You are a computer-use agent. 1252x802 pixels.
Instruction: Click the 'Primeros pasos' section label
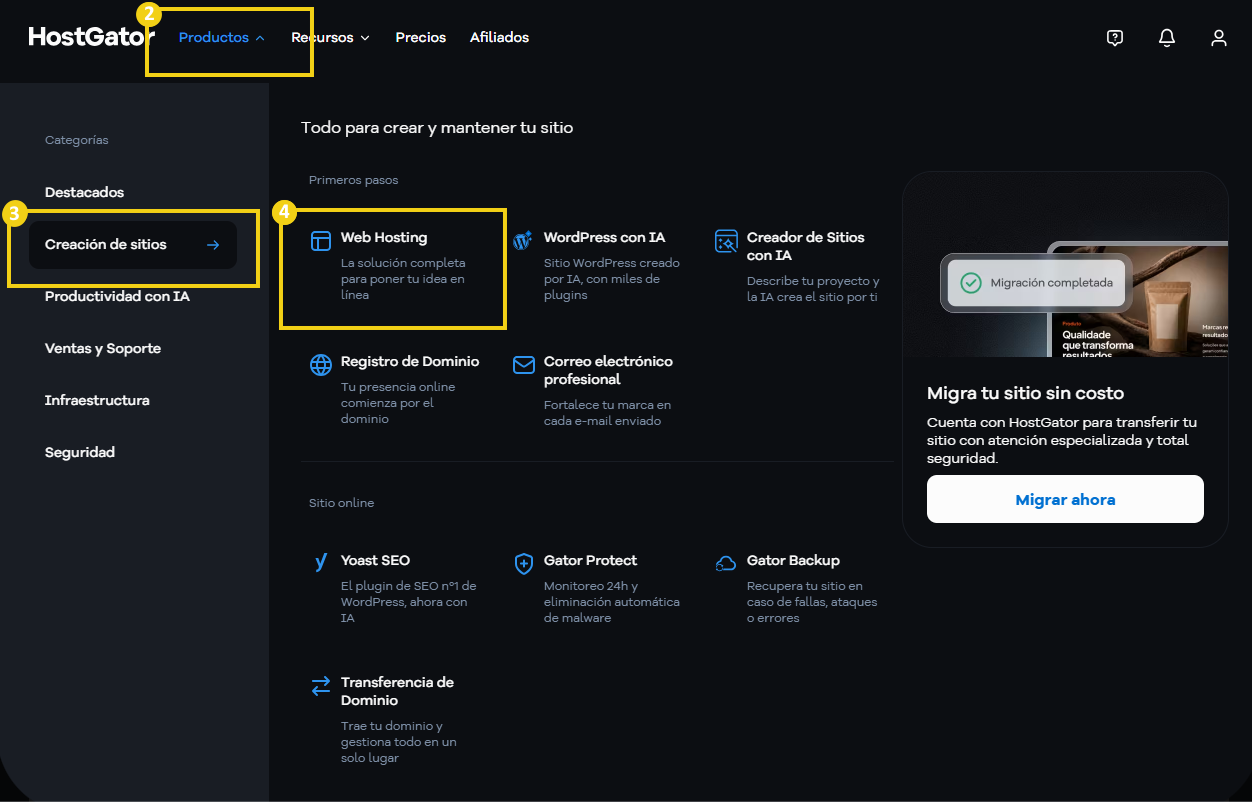click(353, 180)
